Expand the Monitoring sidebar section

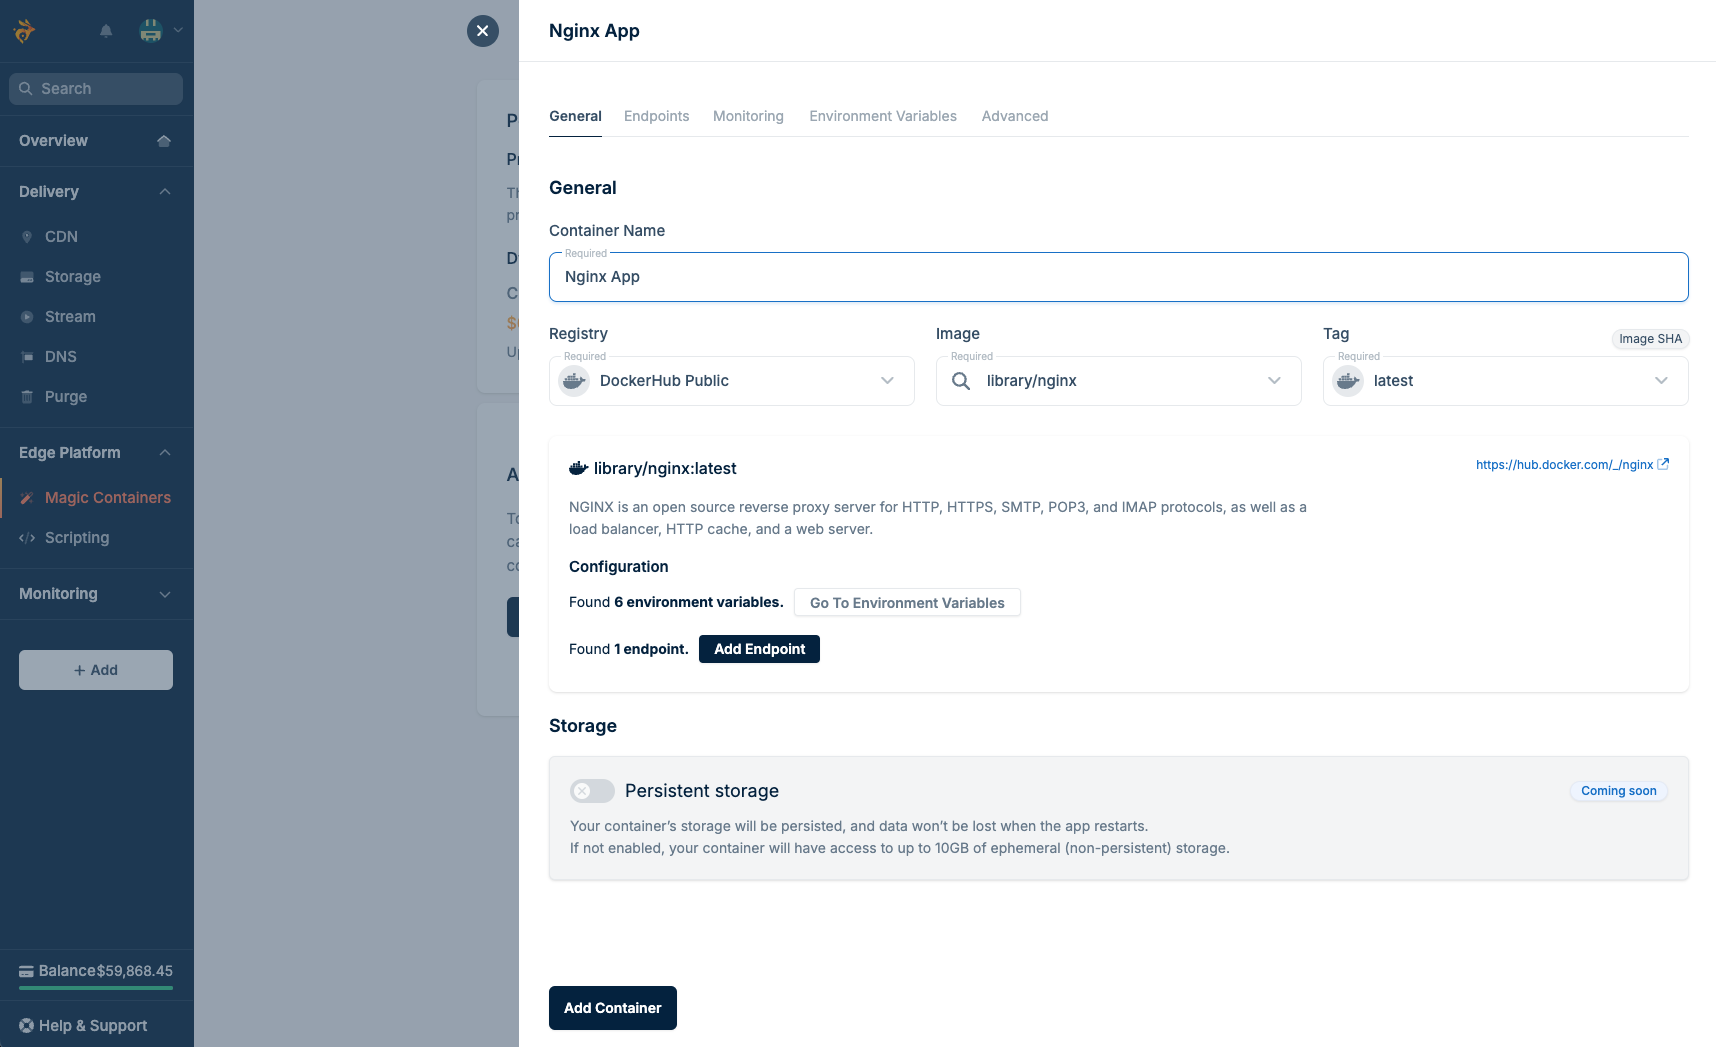[x=165, y=594]
